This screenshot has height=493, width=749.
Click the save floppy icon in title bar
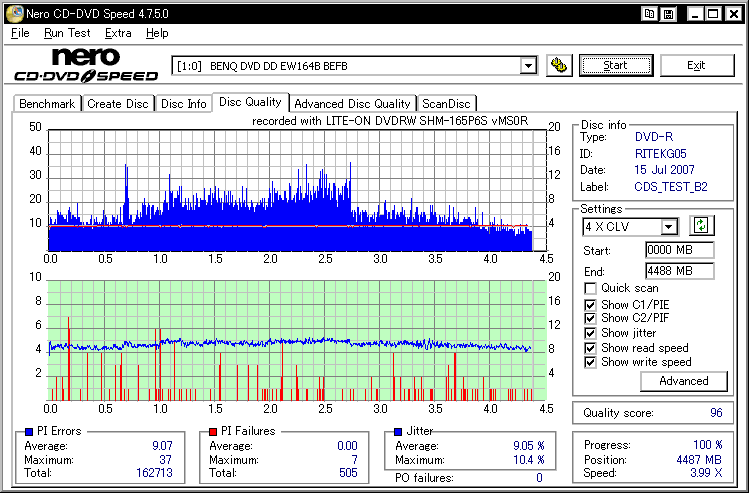(669, 14)
